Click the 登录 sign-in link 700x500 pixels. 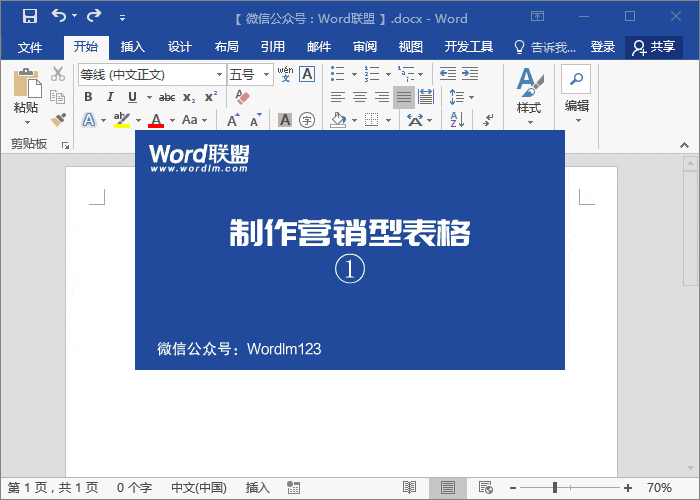[x=603, y=47]
